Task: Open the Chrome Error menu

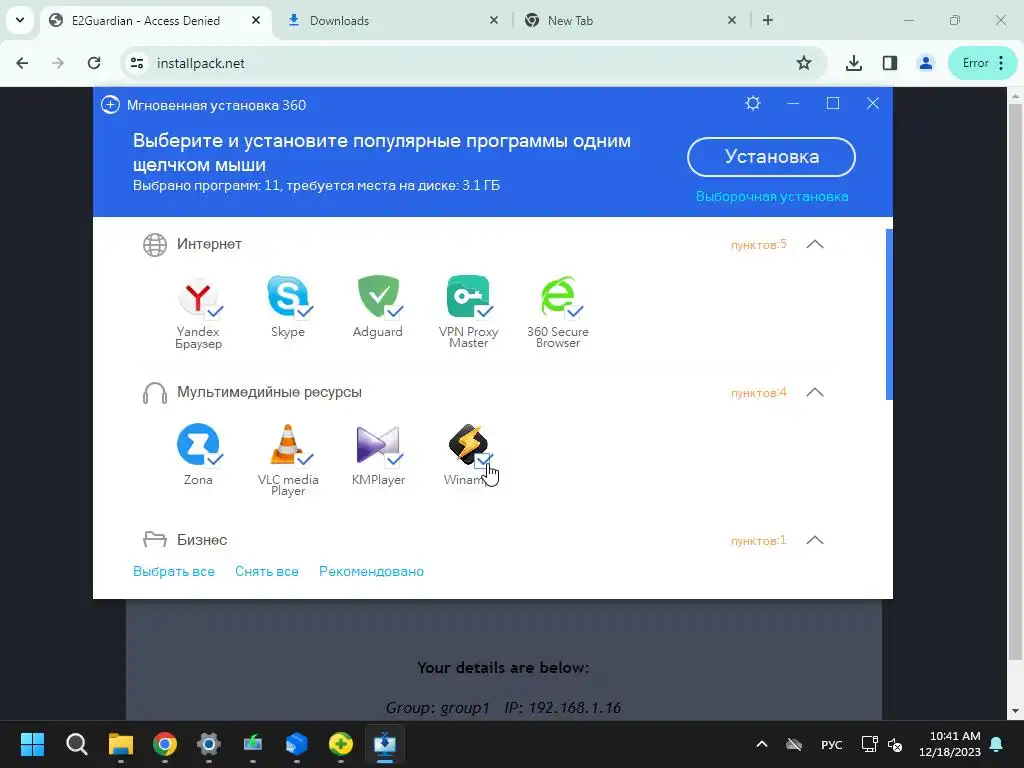Action: [x=983, y=63]
